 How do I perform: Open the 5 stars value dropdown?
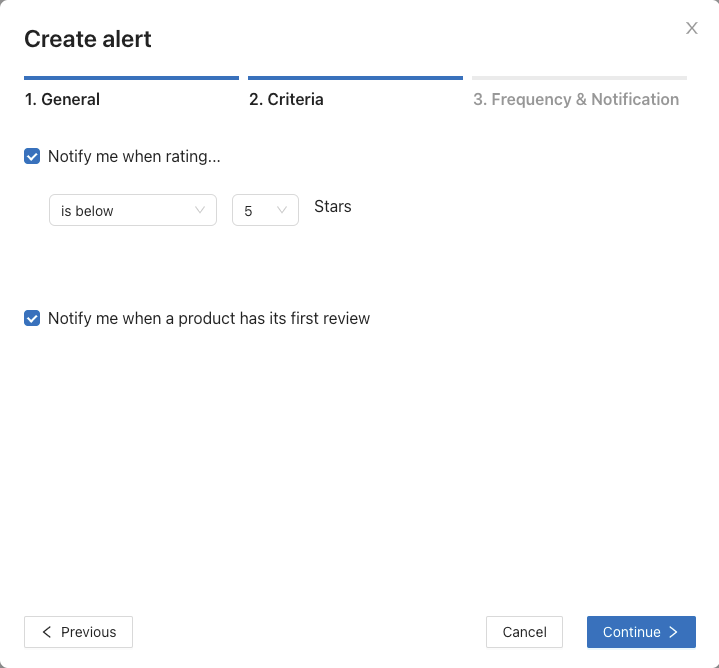coord(265,210)
